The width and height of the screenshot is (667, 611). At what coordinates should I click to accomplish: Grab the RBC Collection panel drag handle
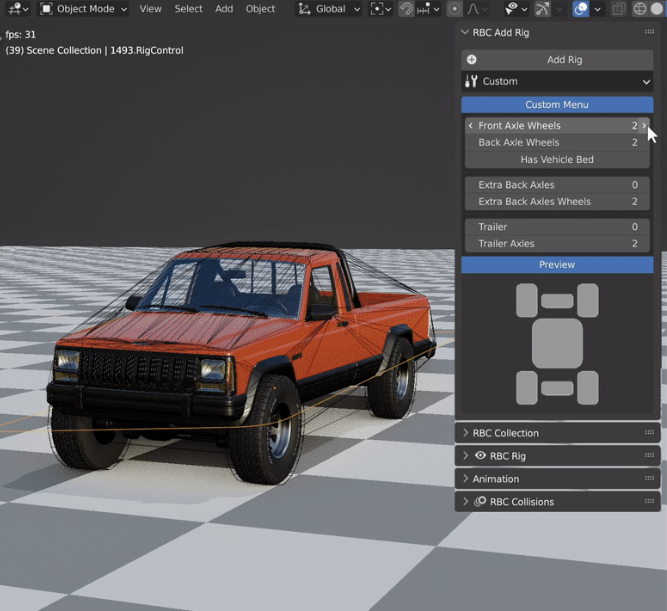(x=649, y=432)
